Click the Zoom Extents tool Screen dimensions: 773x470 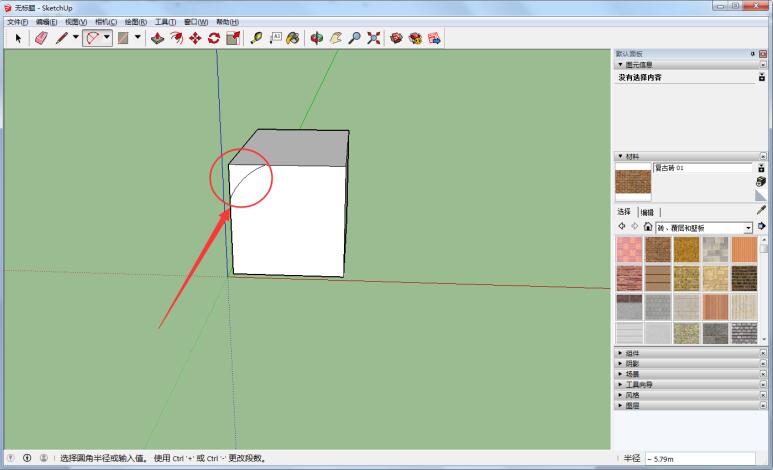pyautogui.click(x=374, y=38)
